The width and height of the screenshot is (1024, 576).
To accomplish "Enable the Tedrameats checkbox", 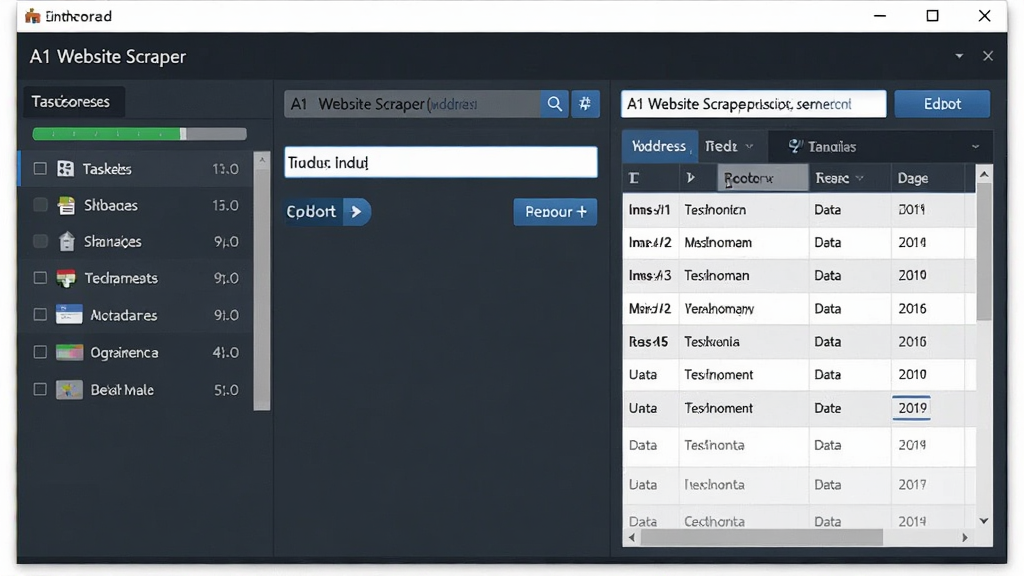I will click(x=40, y=278).
